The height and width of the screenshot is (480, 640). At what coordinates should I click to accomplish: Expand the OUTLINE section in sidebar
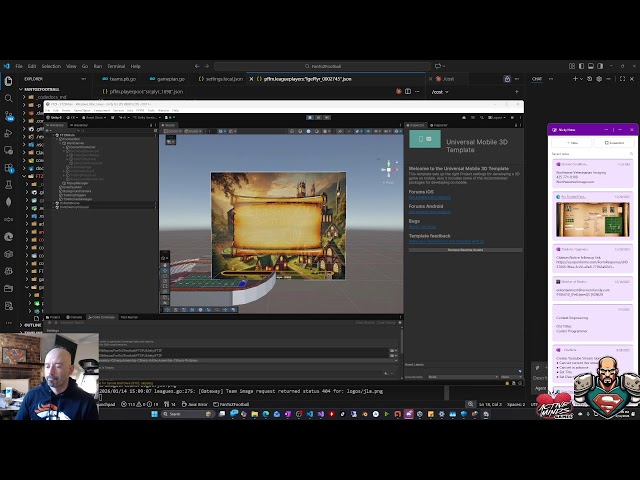pyautogui.click(x=33, y=324)
